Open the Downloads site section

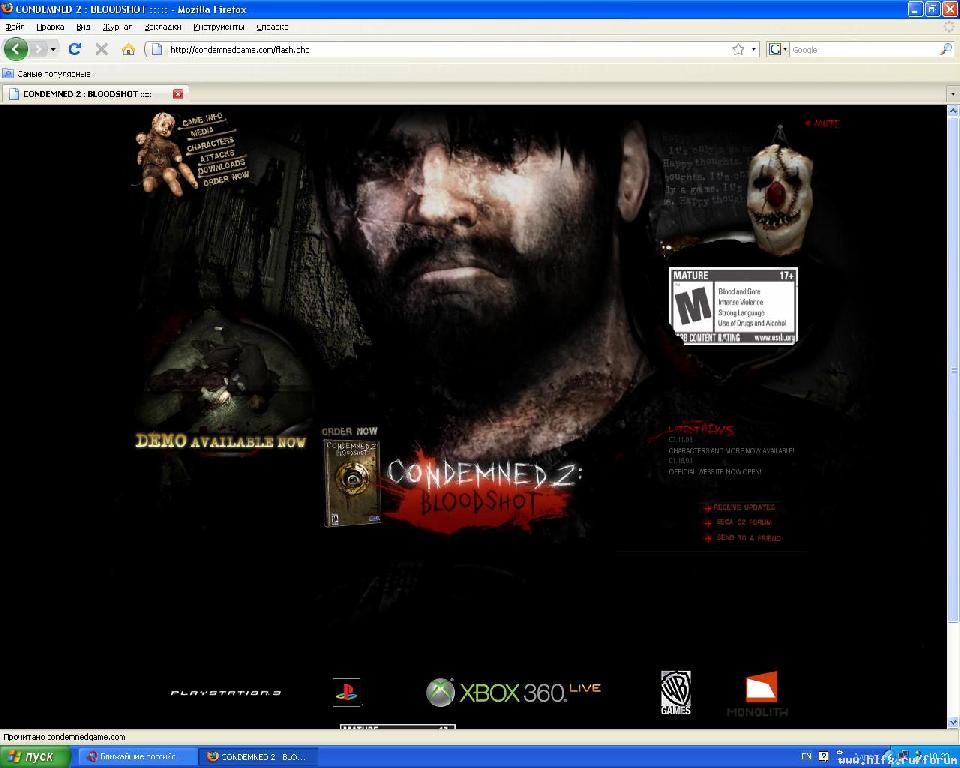(222, 167)
